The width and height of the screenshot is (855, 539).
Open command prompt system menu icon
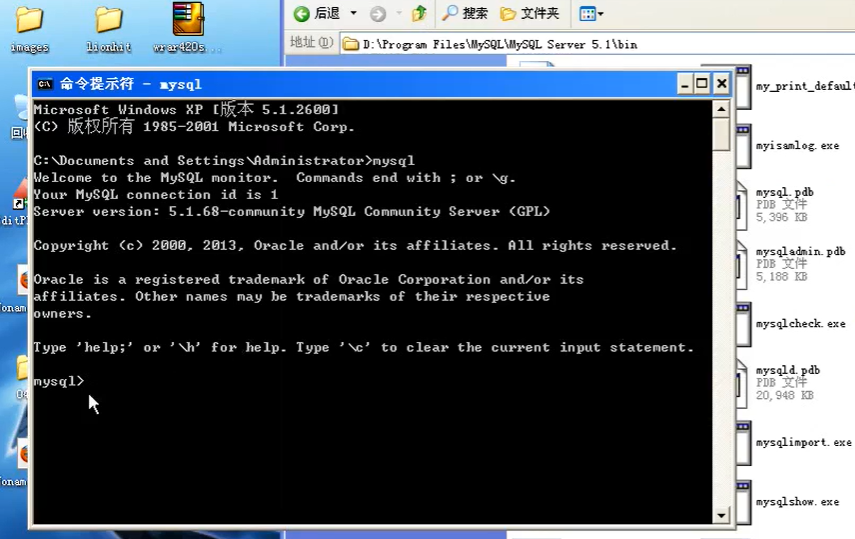point(45,84)
